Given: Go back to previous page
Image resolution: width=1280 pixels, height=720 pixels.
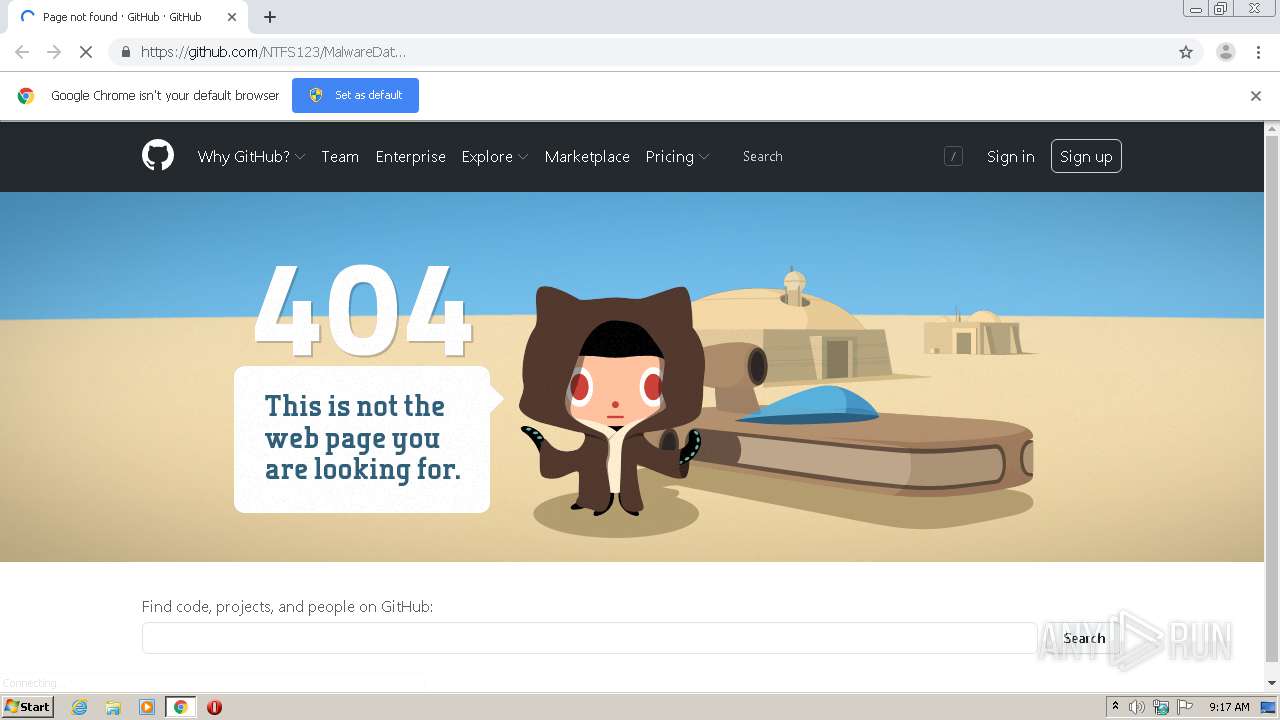Looking at the screenshot, I should [22, 52].
